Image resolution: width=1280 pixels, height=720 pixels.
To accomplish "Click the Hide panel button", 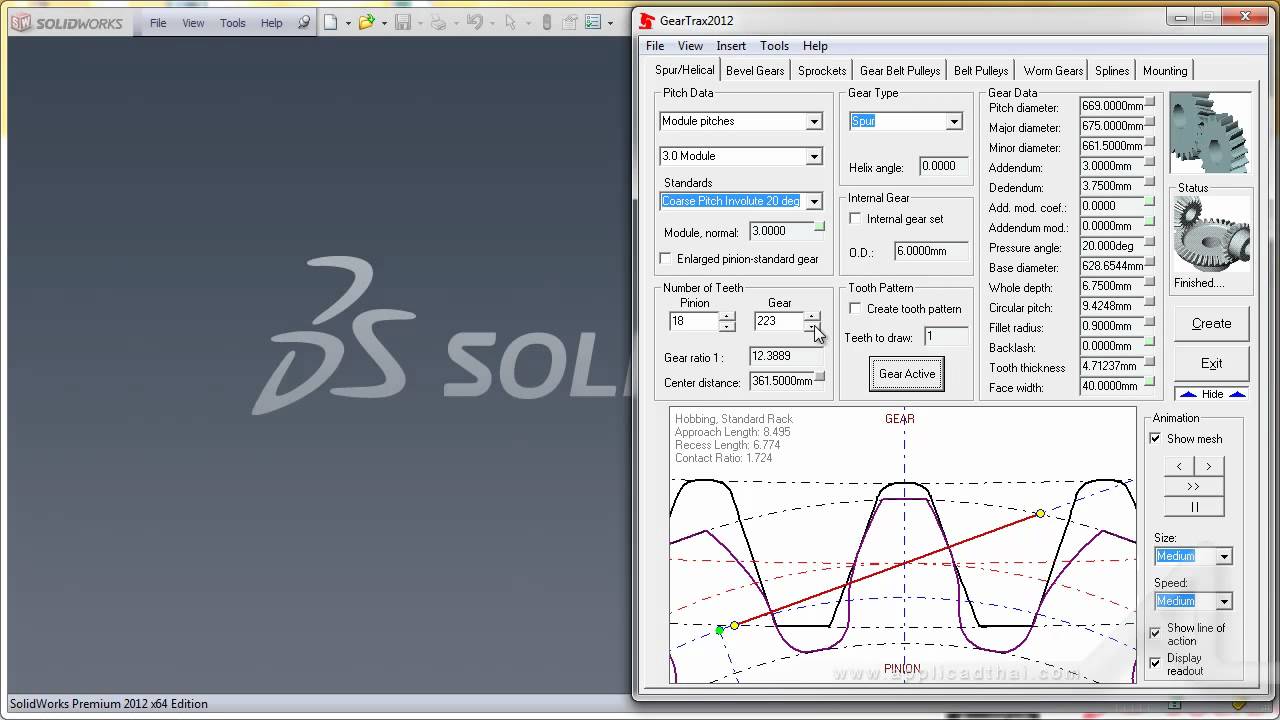I will pyautogui.click(x=1212, y=394).
